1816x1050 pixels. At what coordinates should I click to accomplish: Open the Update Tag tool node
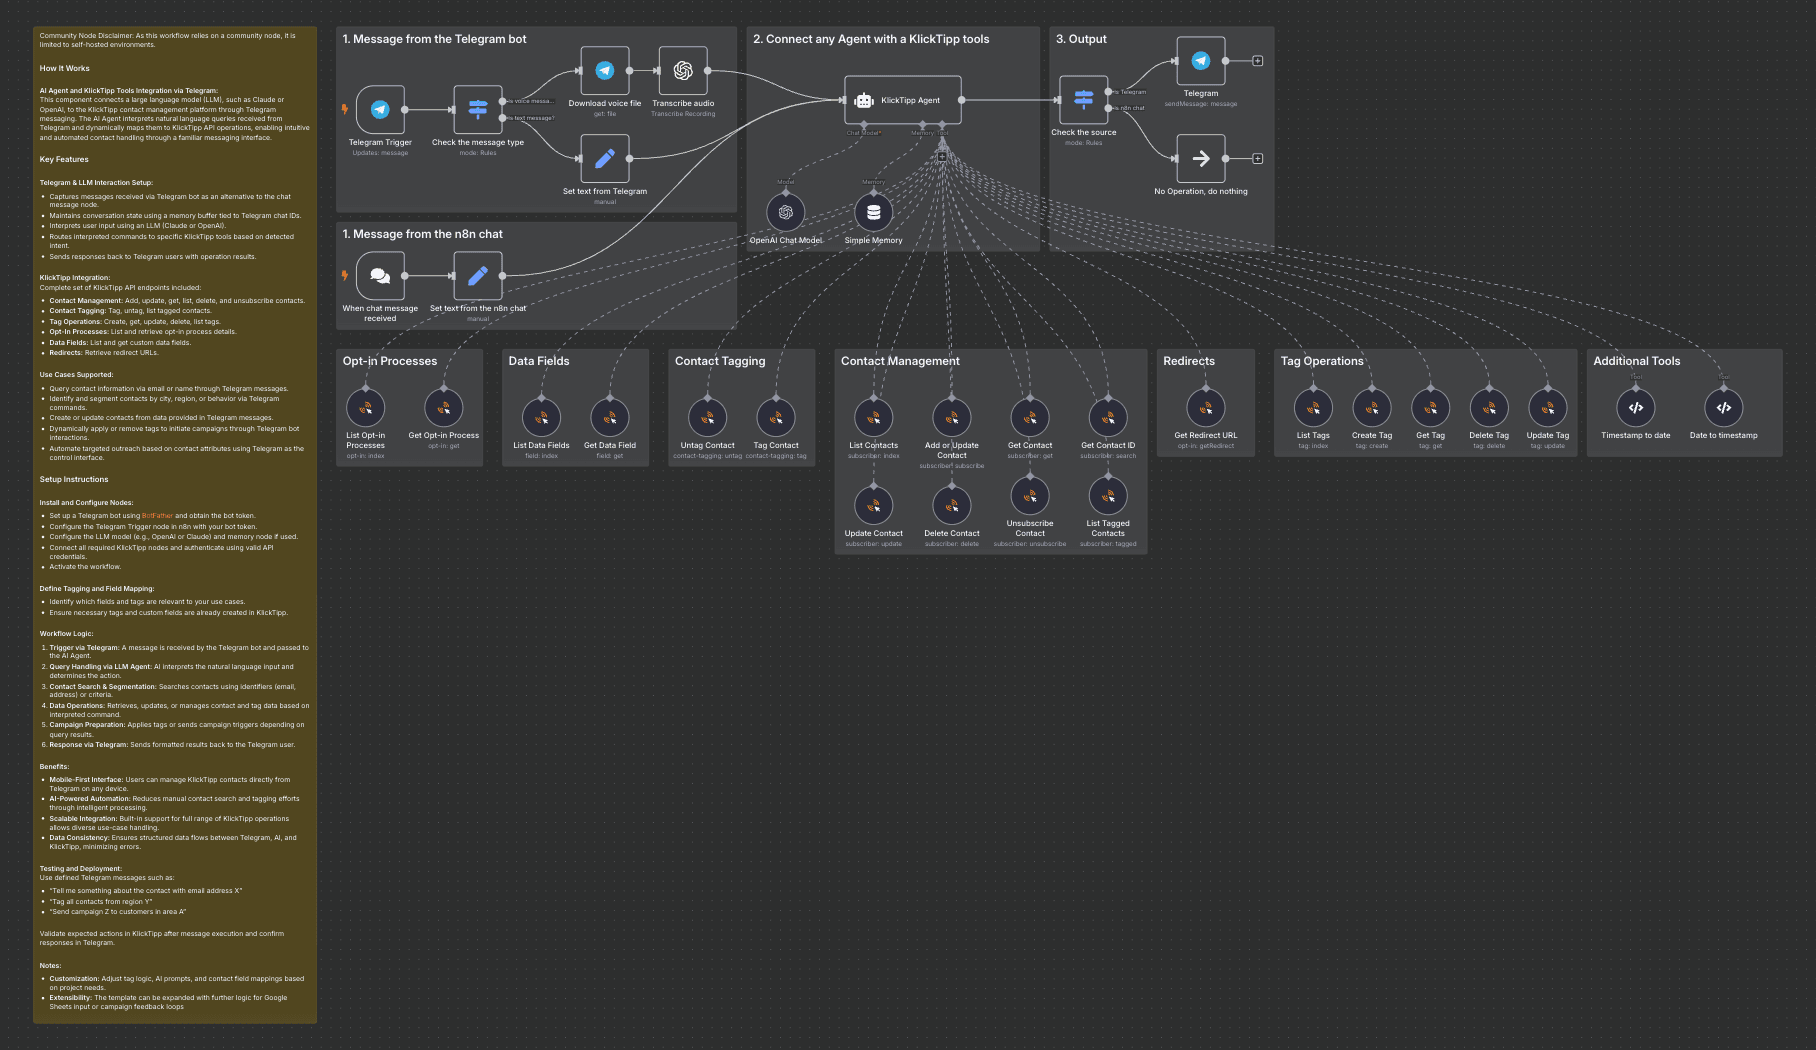[x=1548, y=408]
